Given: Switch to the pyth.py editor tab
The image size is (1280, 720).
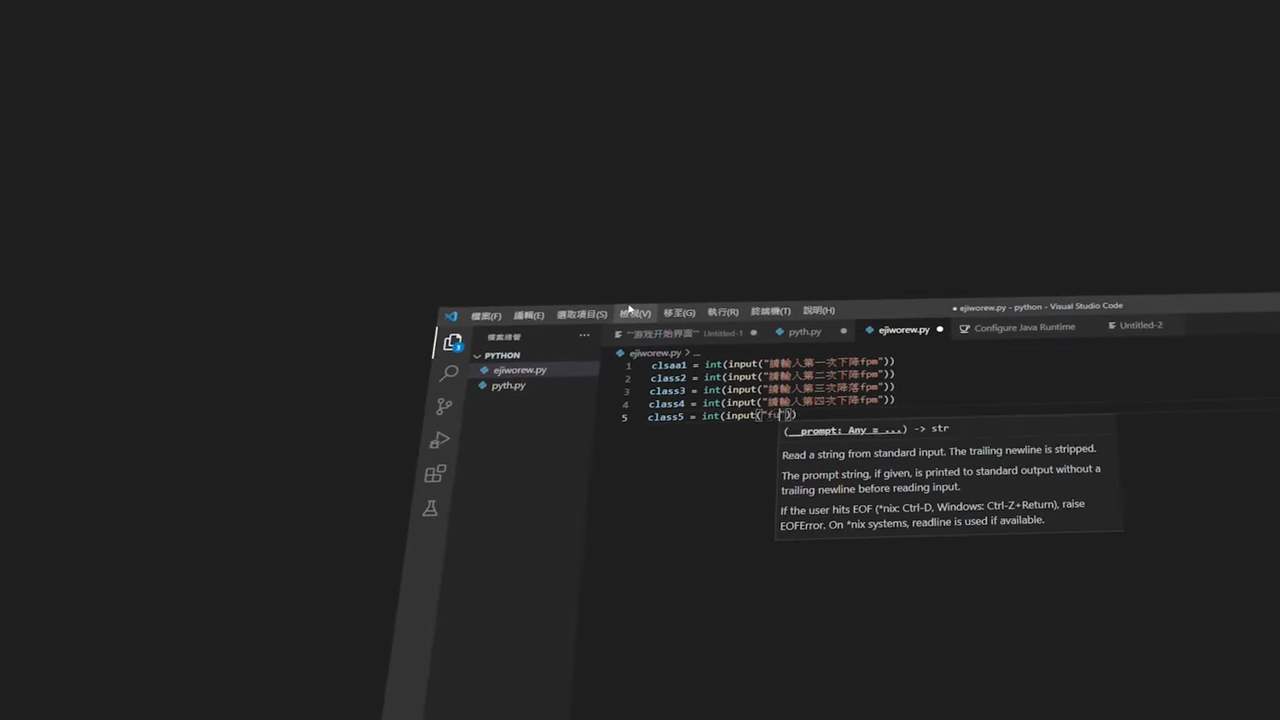Looking at the screenshot, I should pyautogui.click(x=804, y=332).
